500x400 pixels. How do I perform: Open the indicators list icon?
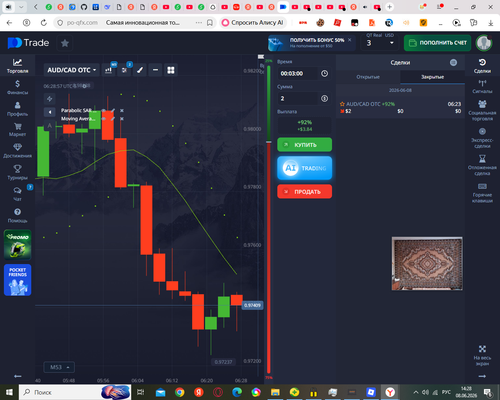(x=124, y=70)
